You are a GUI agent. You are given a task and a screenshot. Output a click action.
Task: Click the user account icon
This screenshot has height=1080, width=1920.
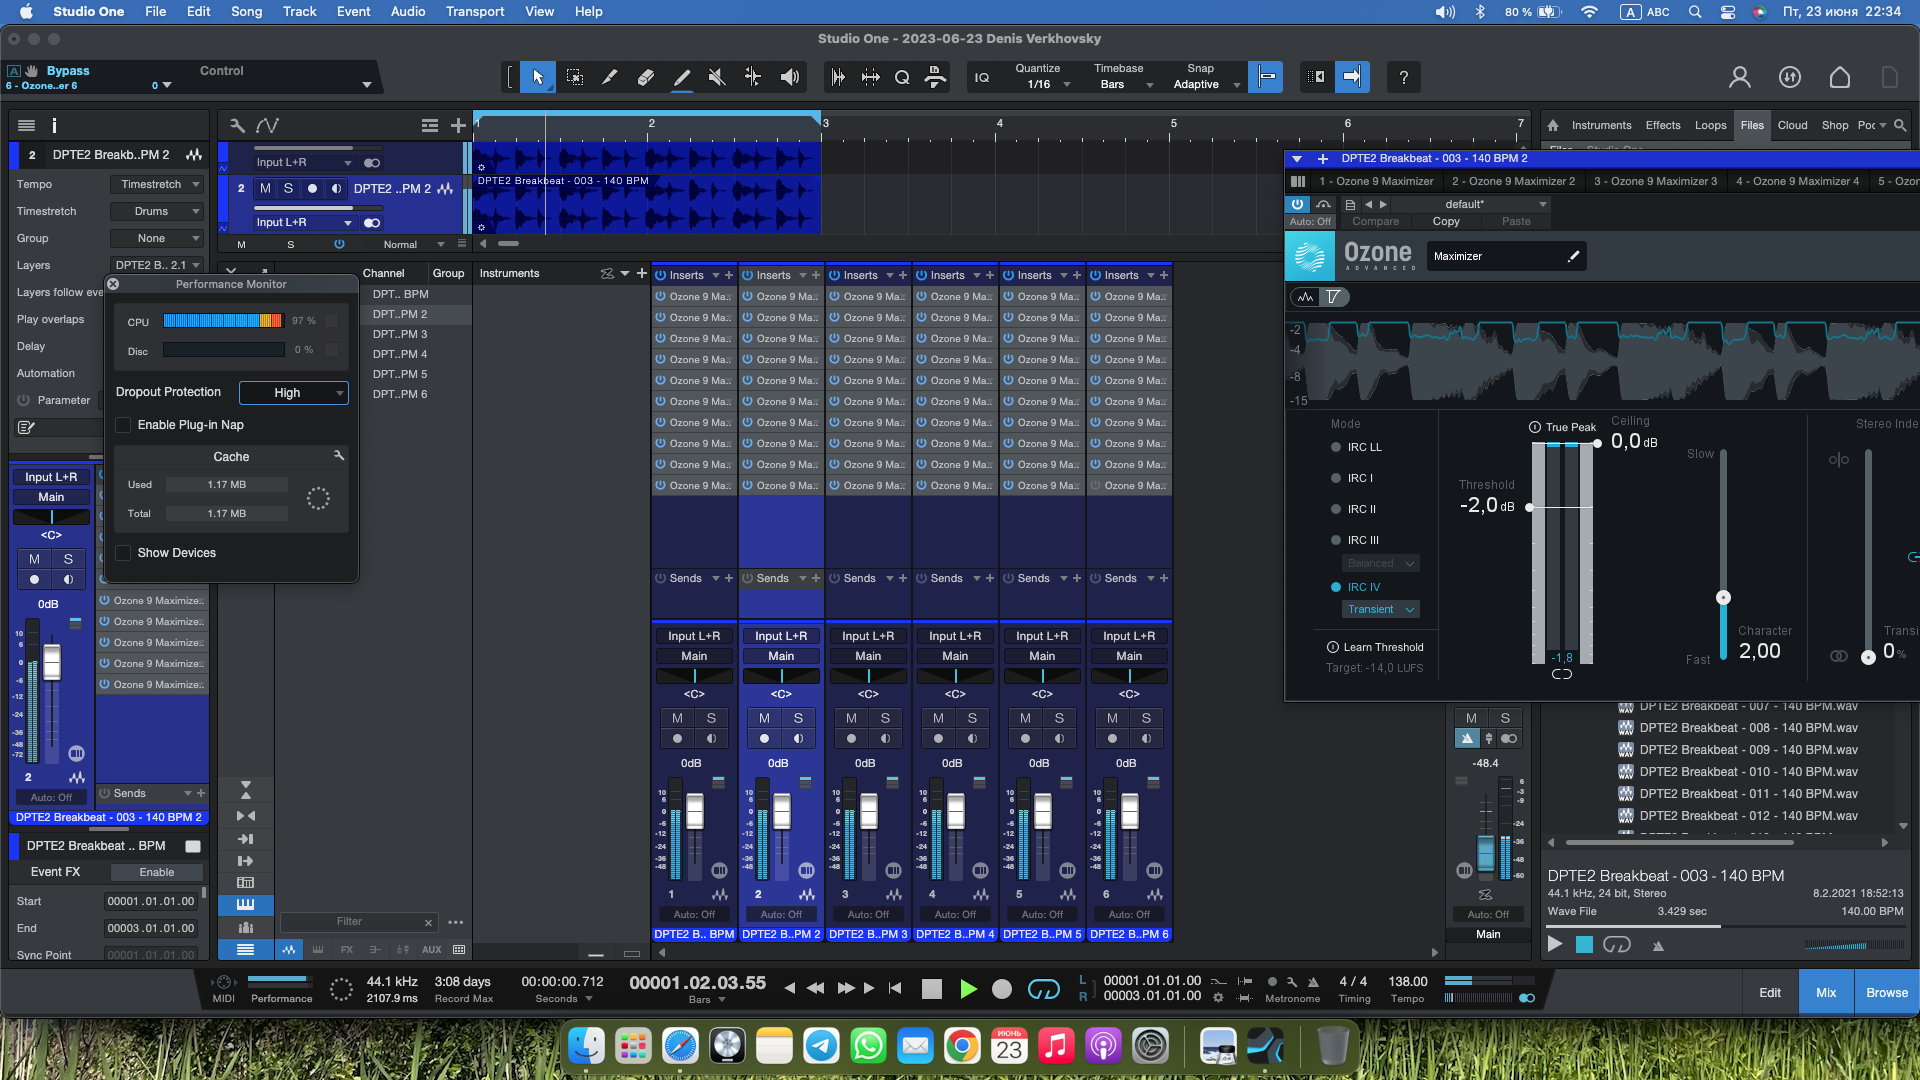point(1740,77)
